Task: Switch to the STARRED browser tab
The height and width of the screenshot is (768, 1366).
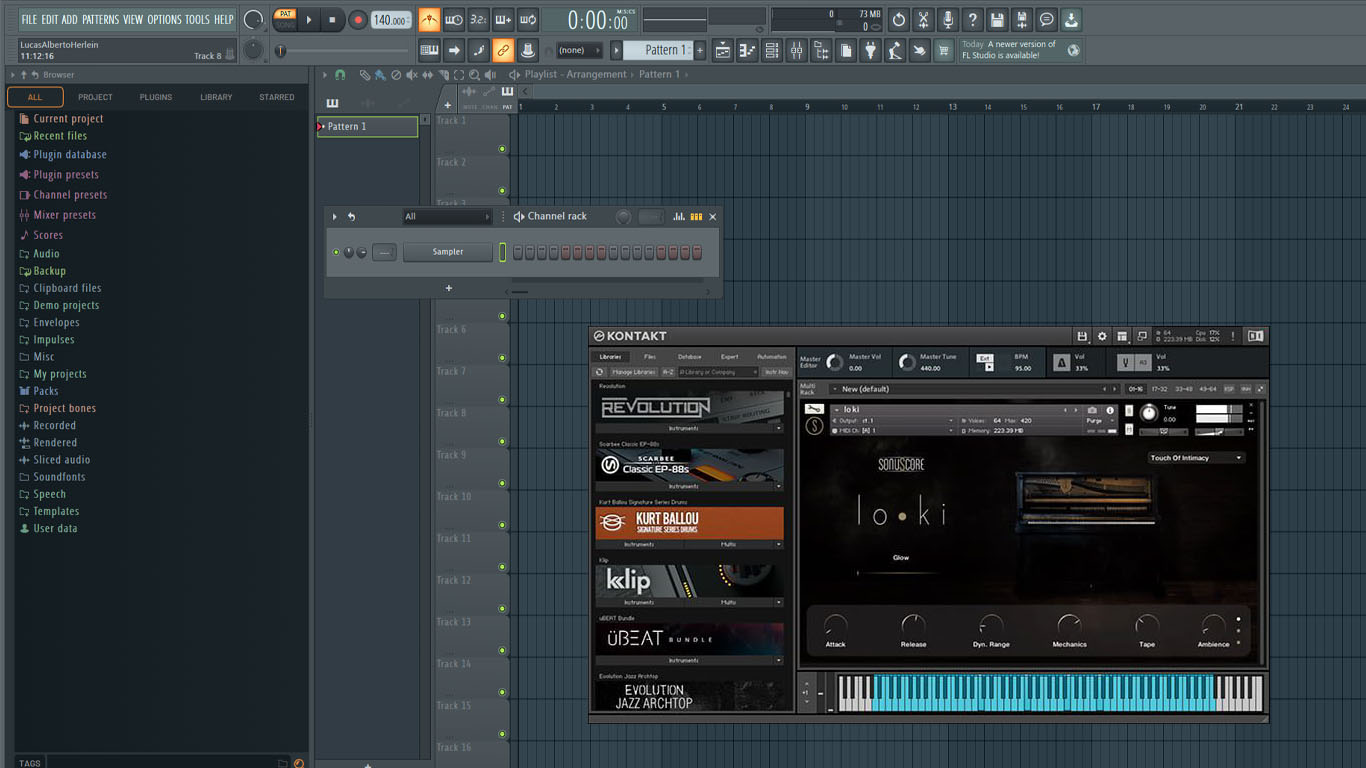Action: (x=277, y=97)
